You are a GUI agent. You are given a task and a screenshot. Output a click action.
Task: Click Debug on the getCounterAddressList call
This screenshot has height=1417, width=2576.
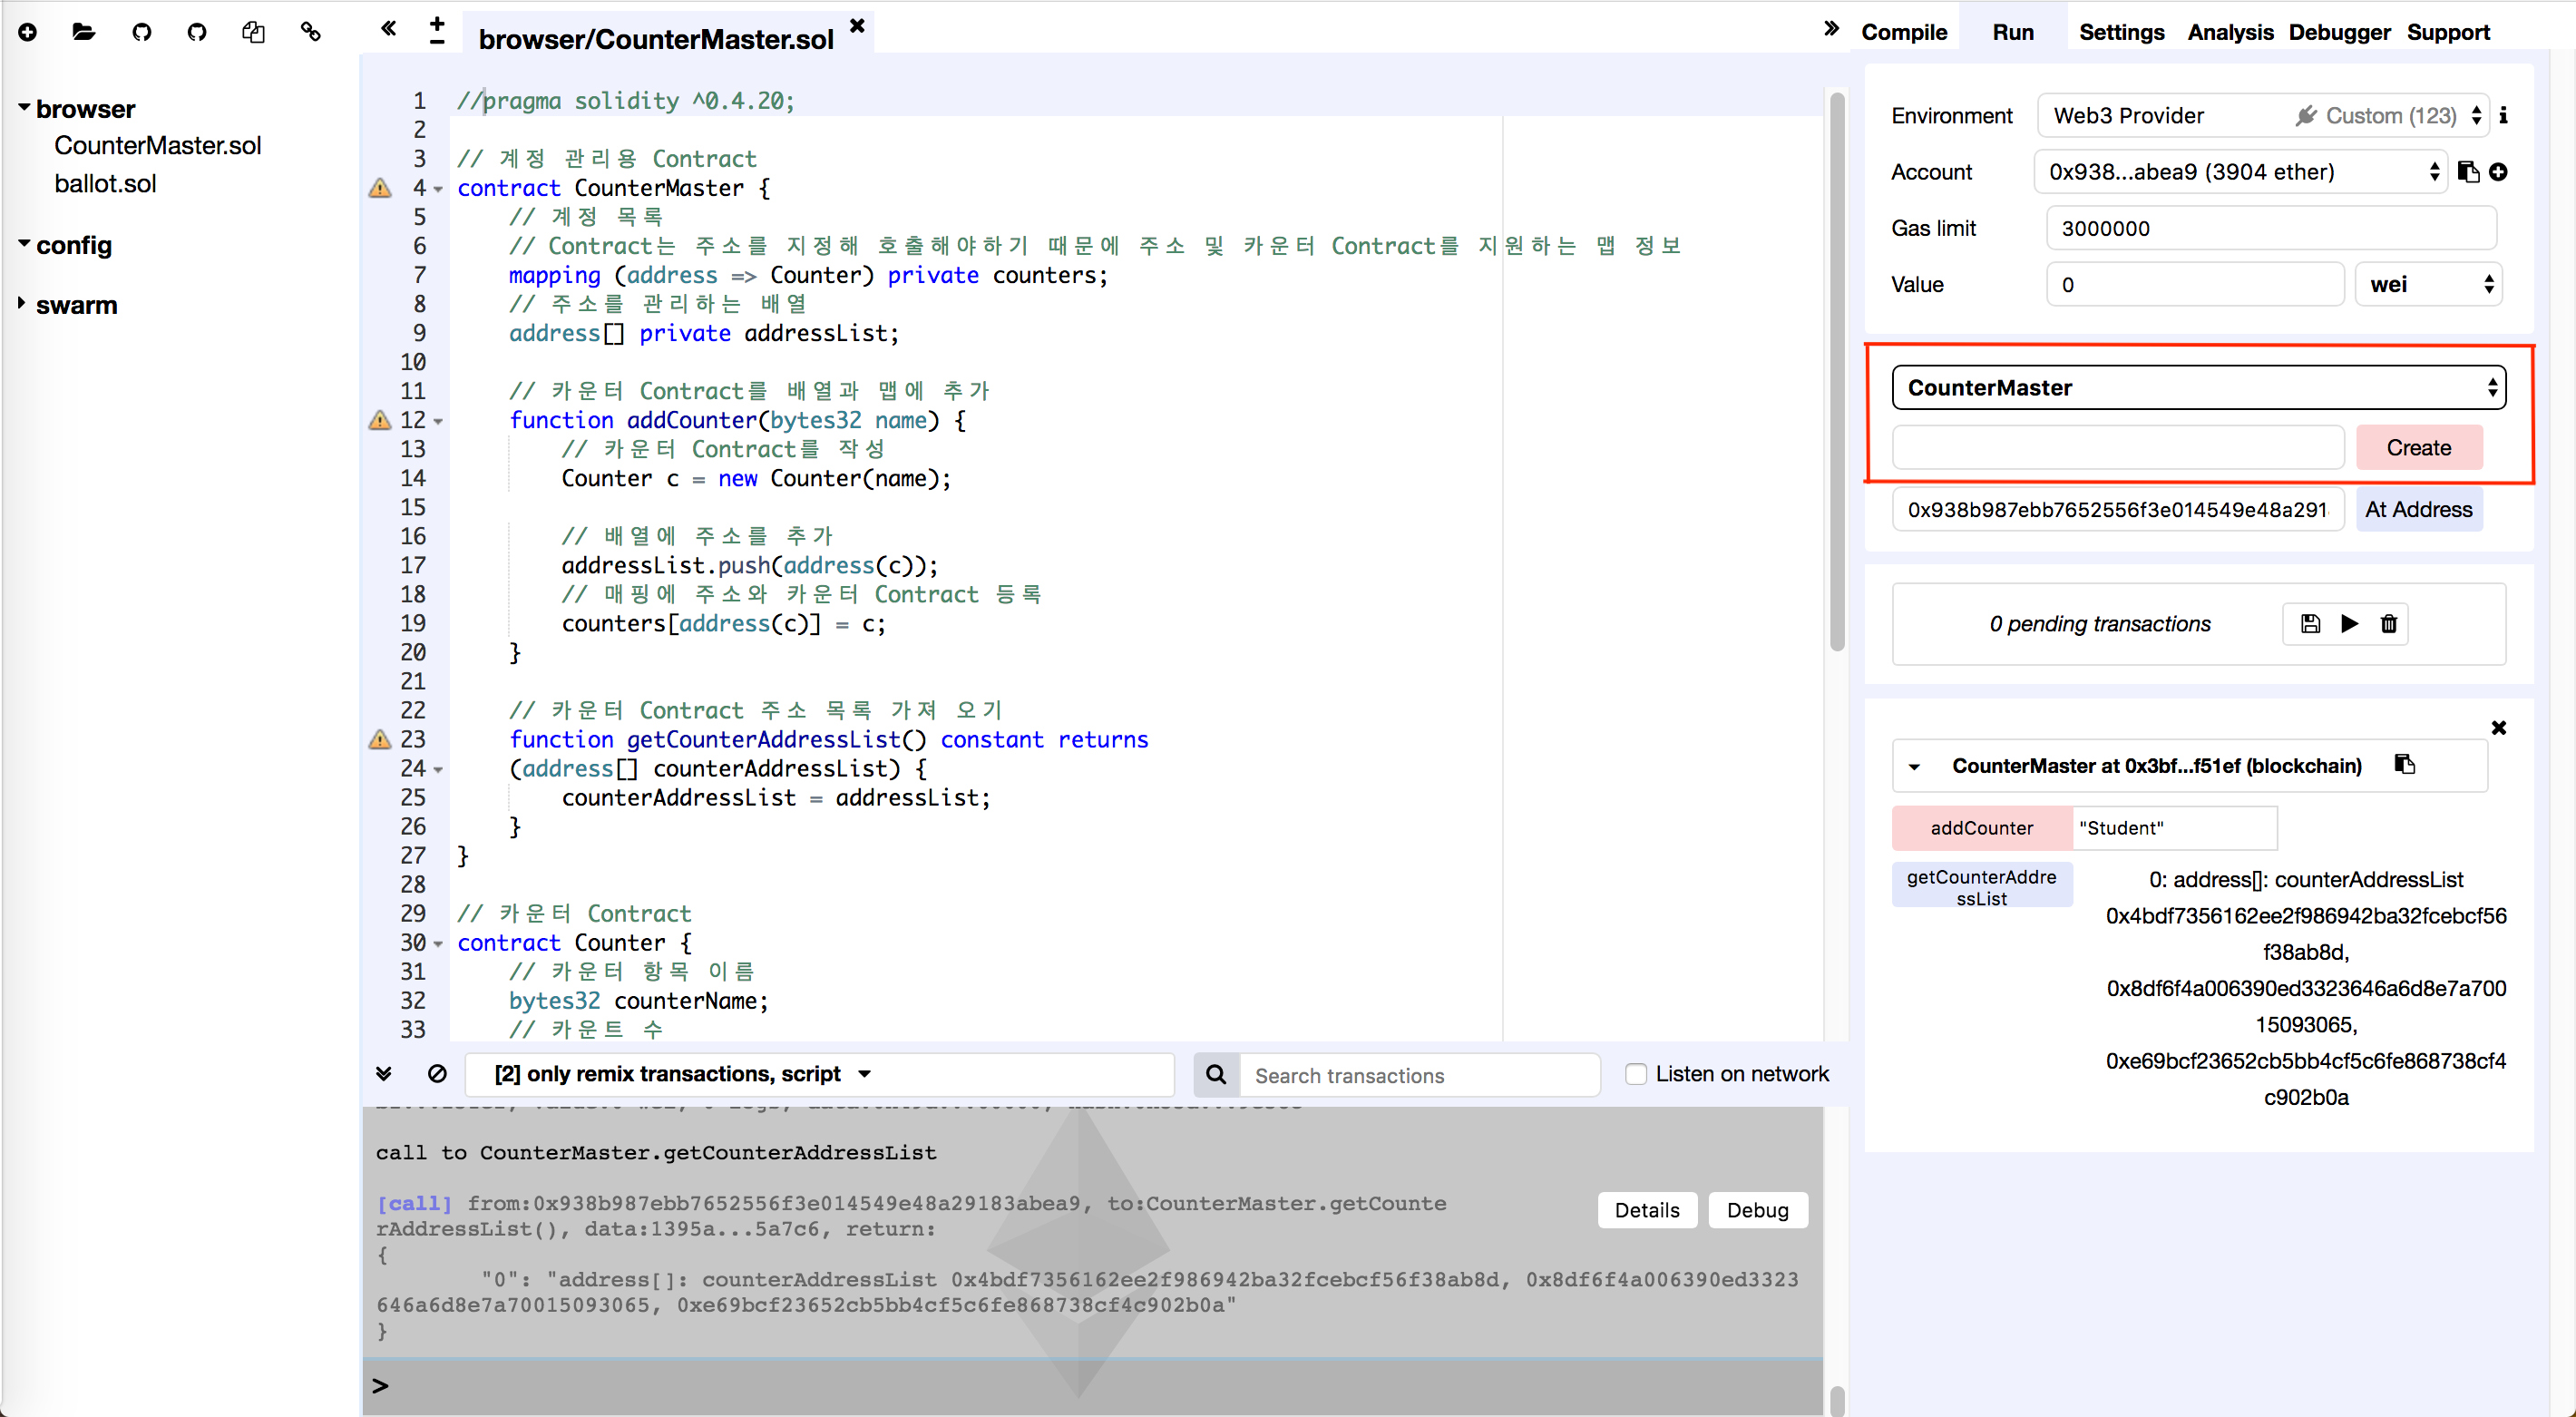[1757, 1209]
